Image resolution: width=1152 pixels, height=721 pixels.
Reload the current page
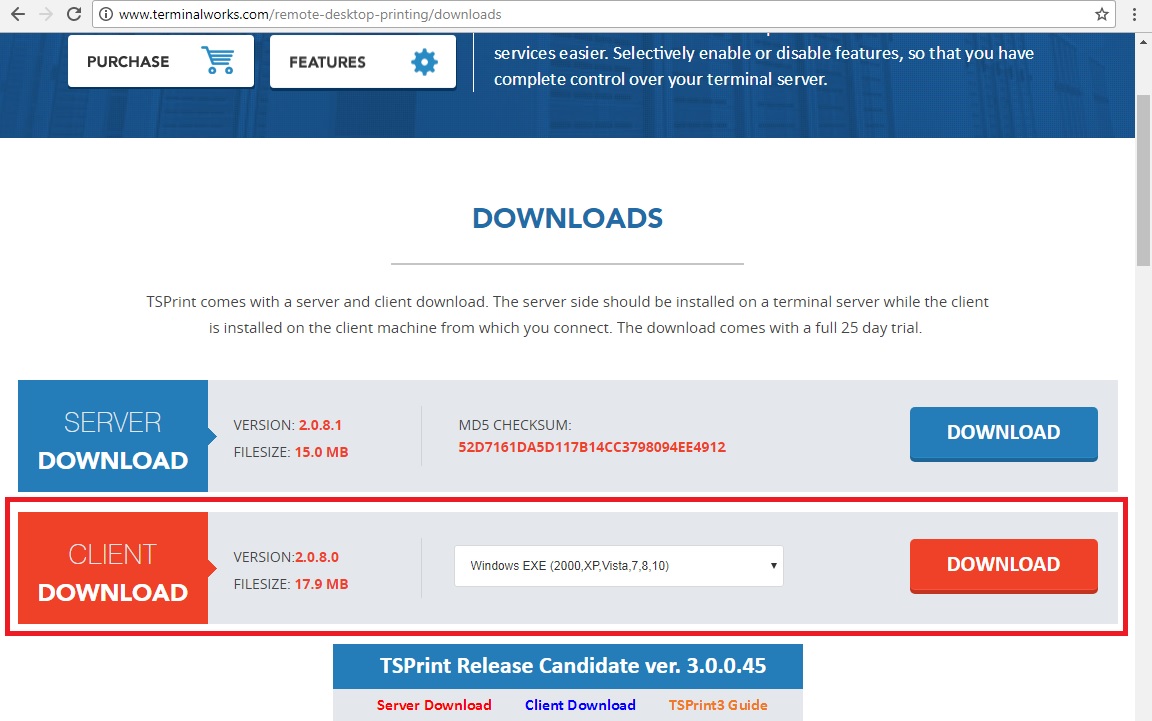(74, 15)
